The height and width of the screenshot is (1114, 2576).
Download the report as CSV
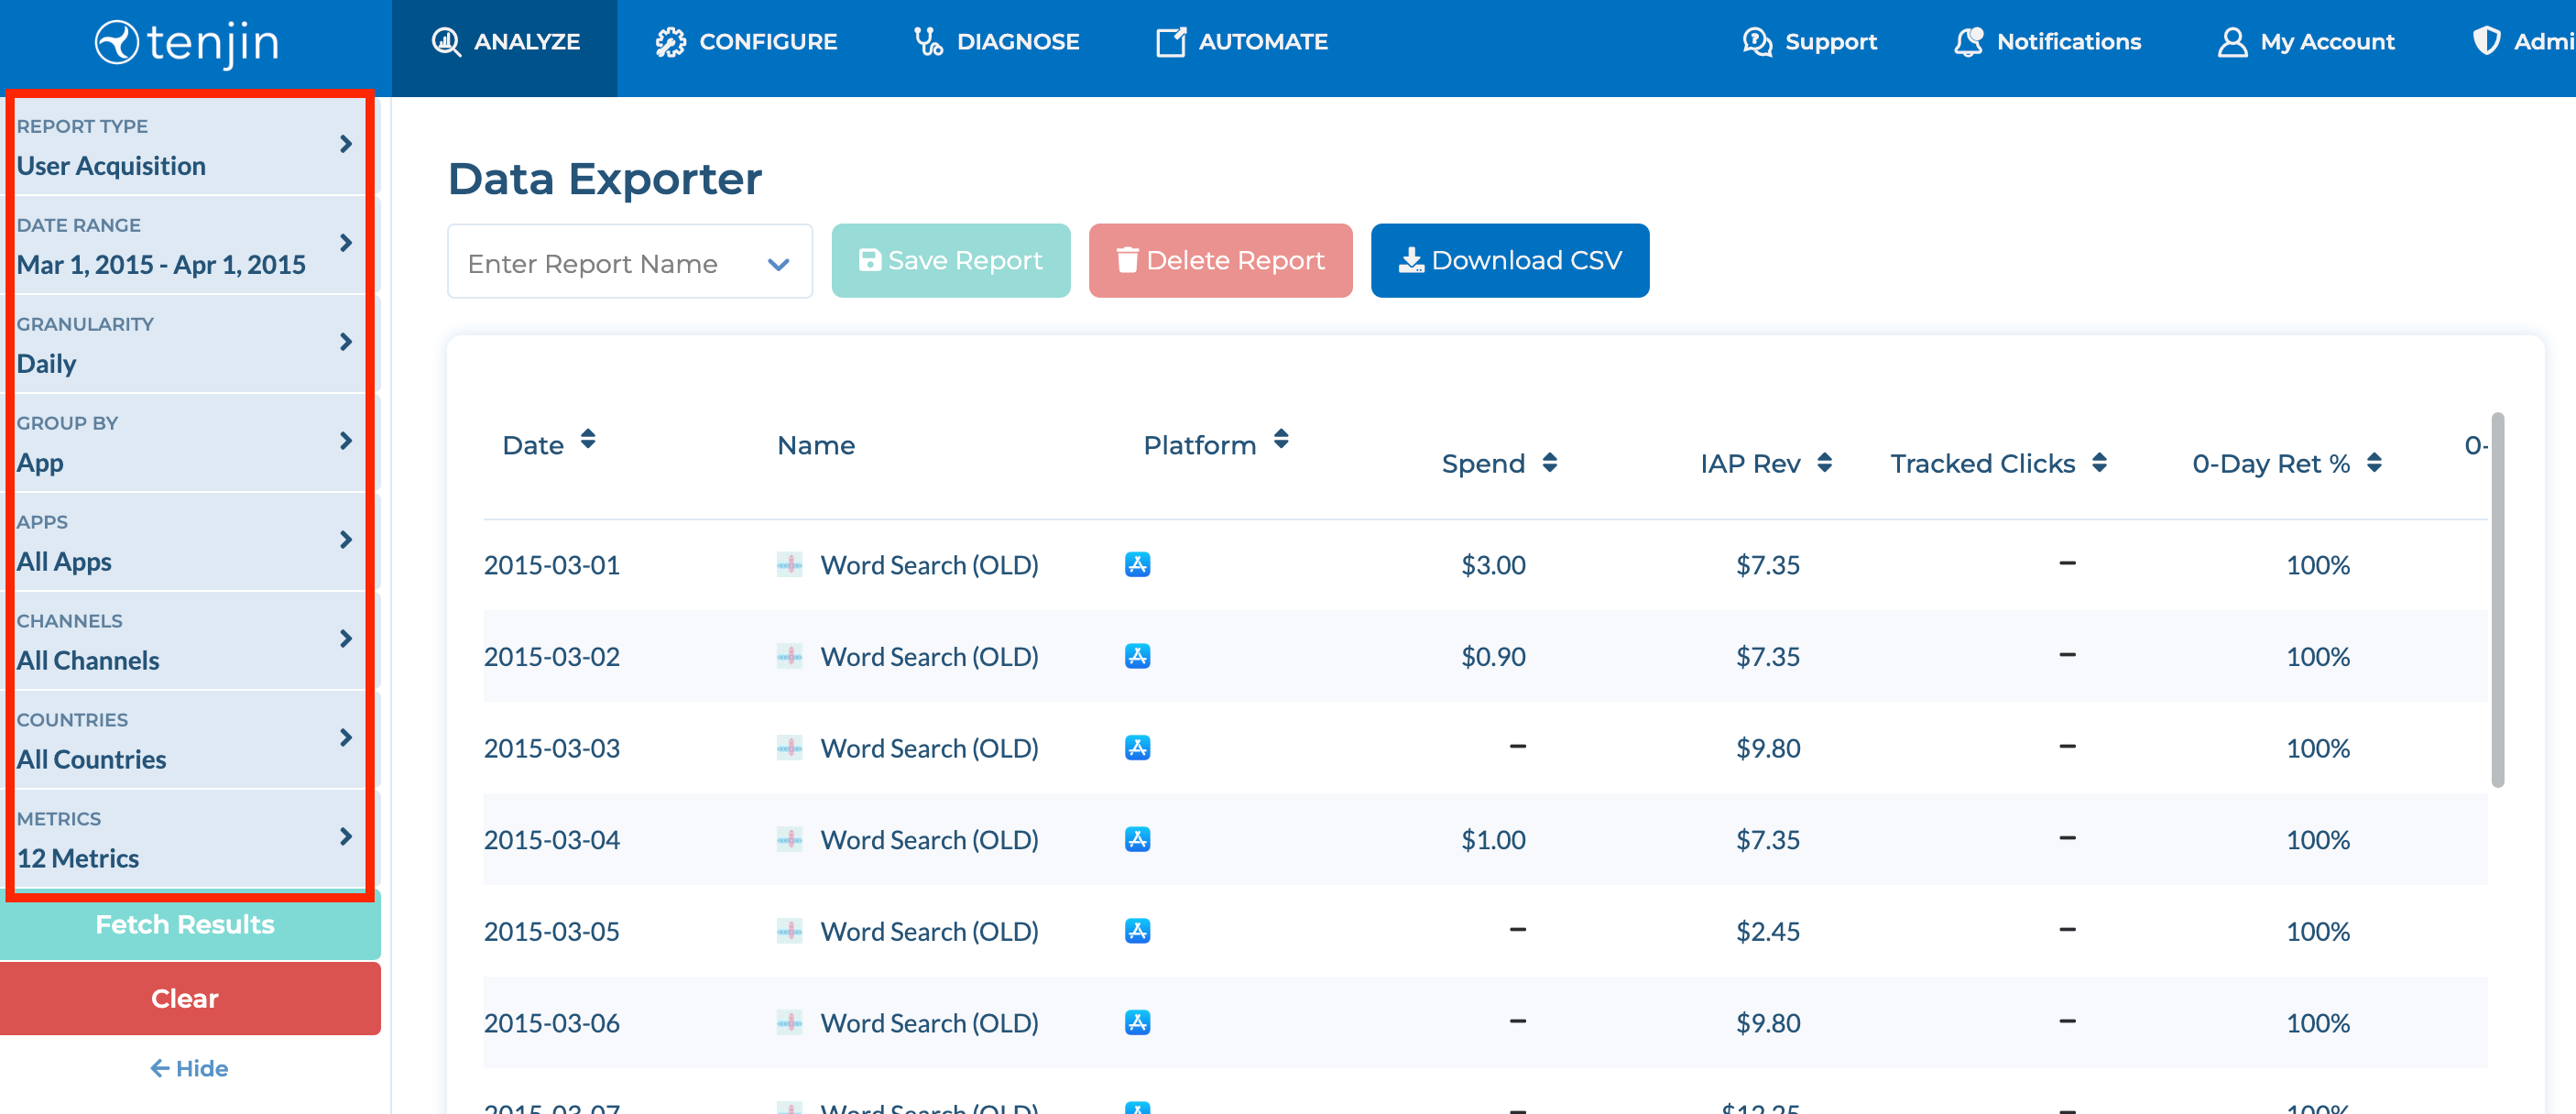(x=1510, y=260)
